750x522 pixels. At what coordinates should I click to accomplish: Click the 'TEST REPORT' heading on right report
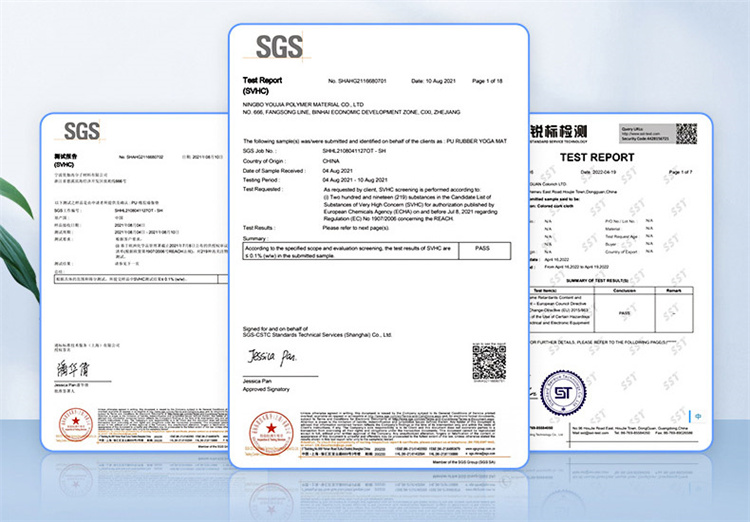(x=597, y=157)
